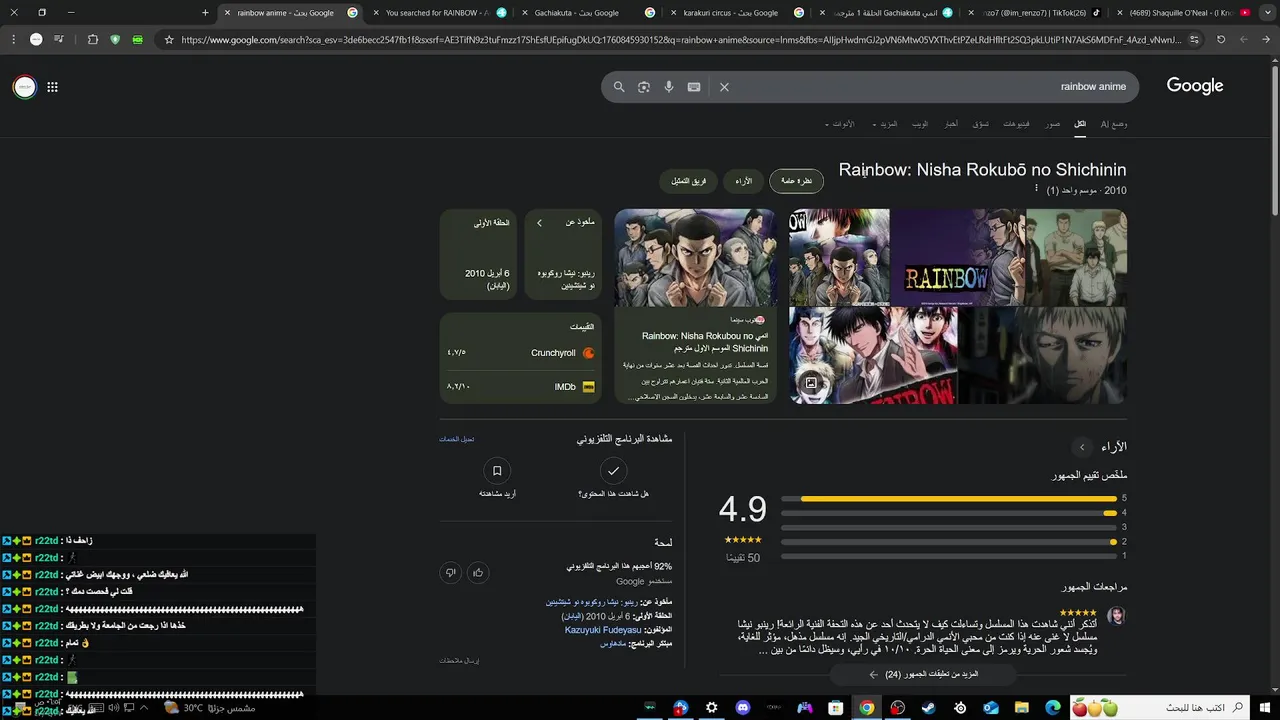Open Steam from the taskbar
1280x720 pixels.
coord(929,708)
